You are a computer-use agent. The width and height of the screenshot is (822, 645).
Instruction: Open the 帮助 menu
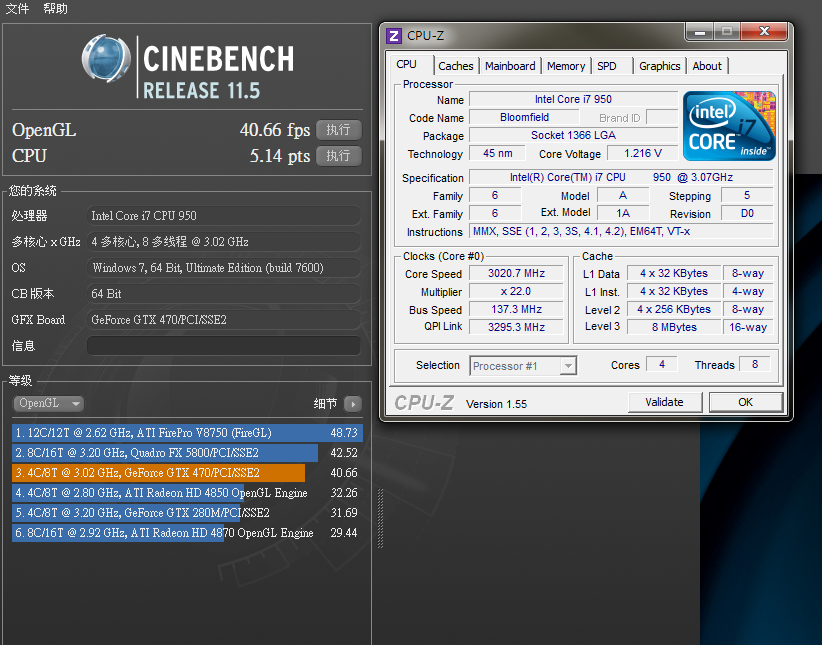coord(55,8)
